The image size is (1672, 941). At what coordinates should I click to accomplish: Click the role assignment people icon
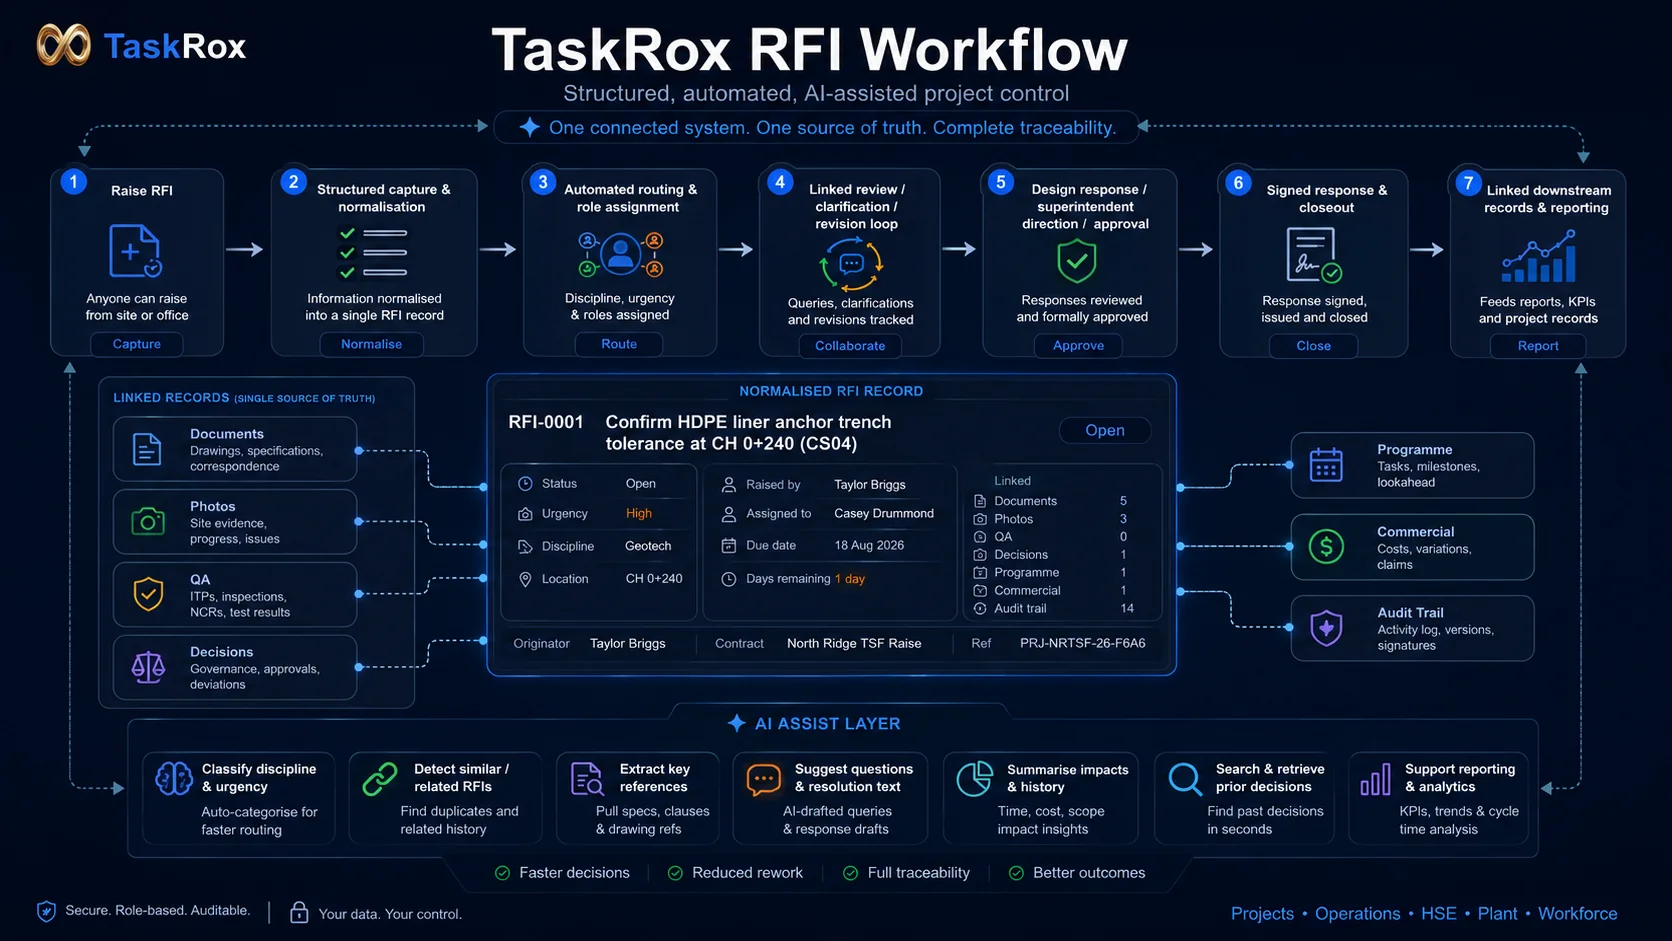tap(620, 254)
